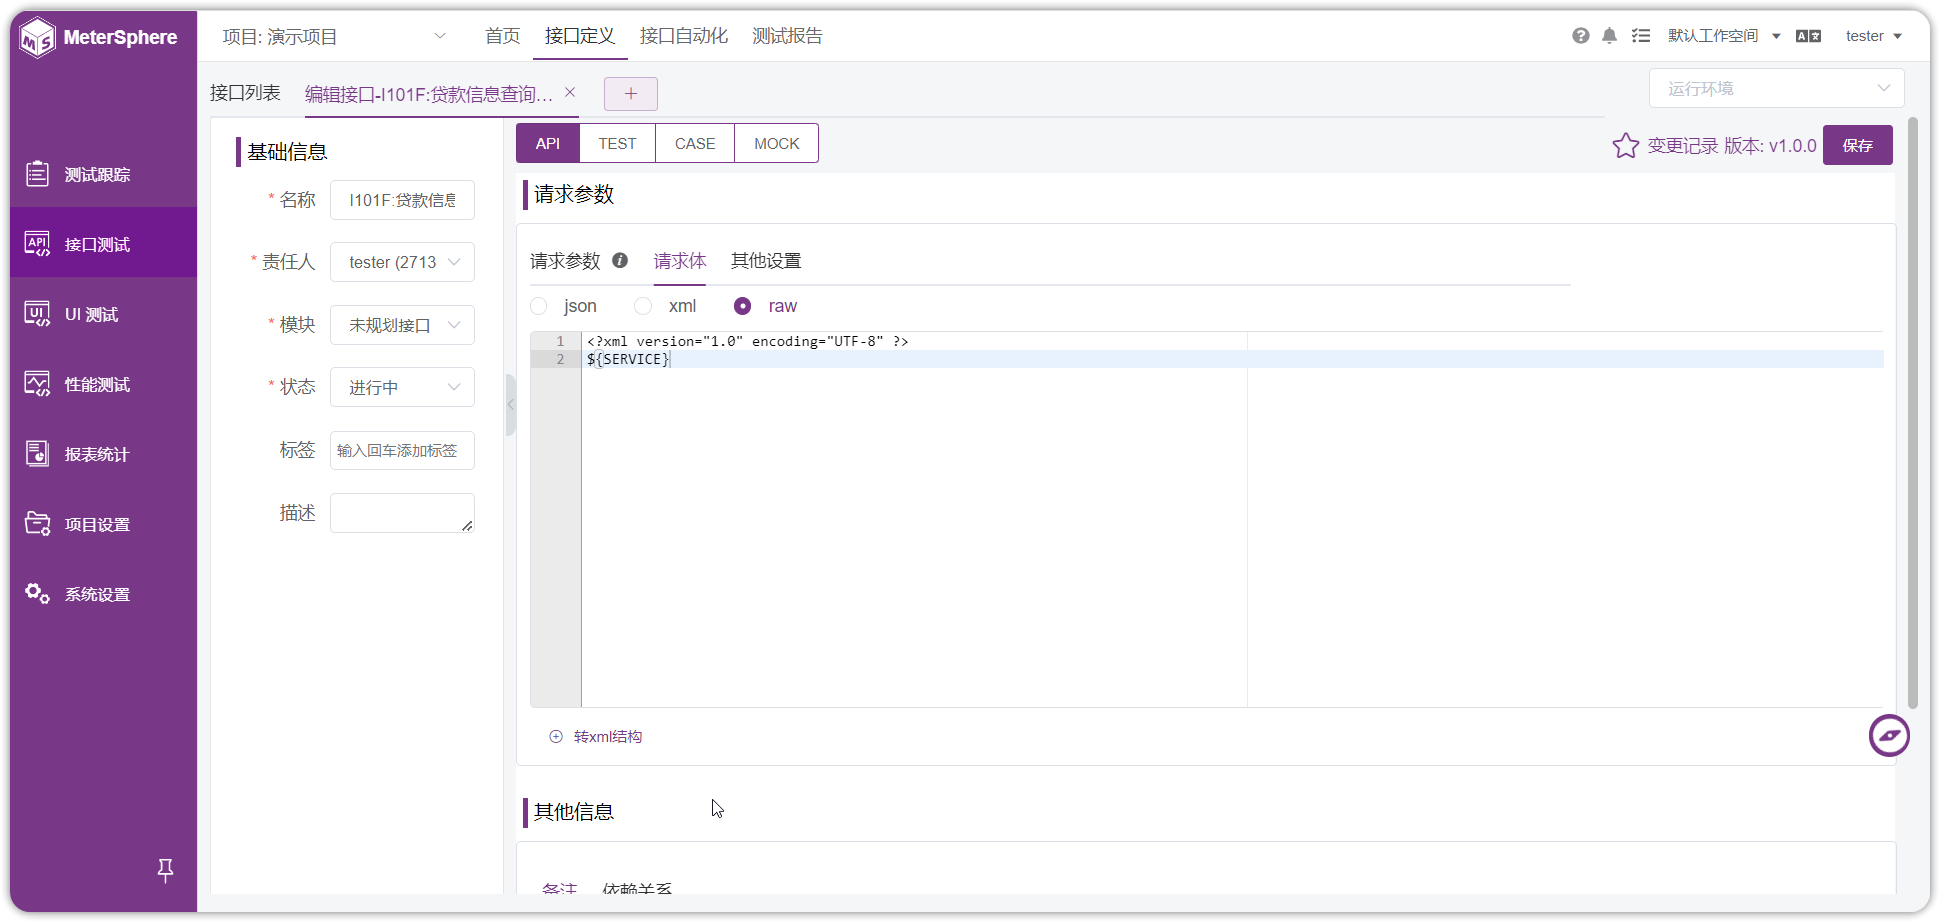This screenshot has width=1940, height=922.
Task: Switch language with the translate icon
Action: 1808,36
